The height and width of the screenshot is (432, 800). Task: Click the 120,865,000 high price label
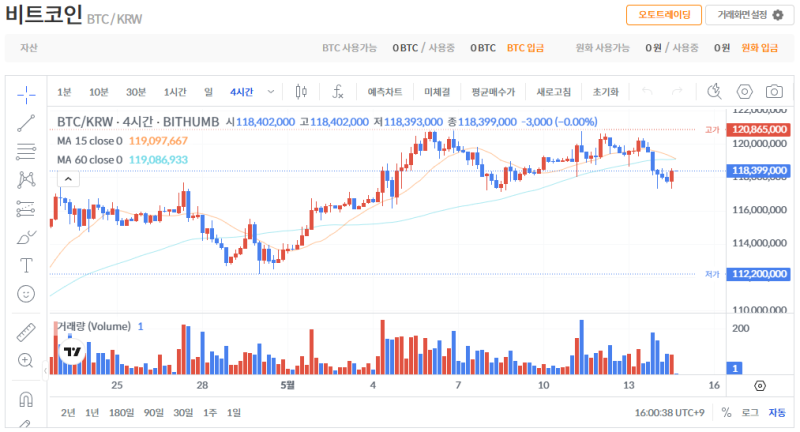pos(759,130)
